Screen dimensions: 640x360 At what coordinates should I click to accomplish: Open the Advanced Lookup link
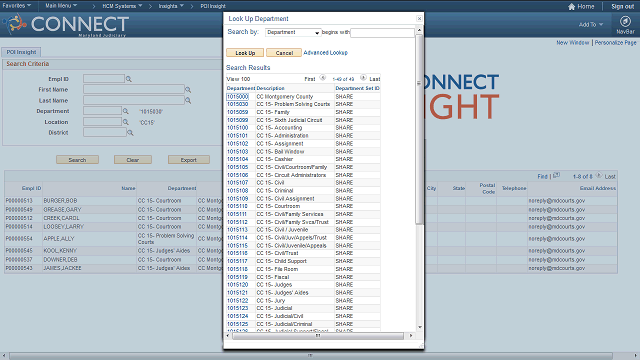click(x=325, y=53)
